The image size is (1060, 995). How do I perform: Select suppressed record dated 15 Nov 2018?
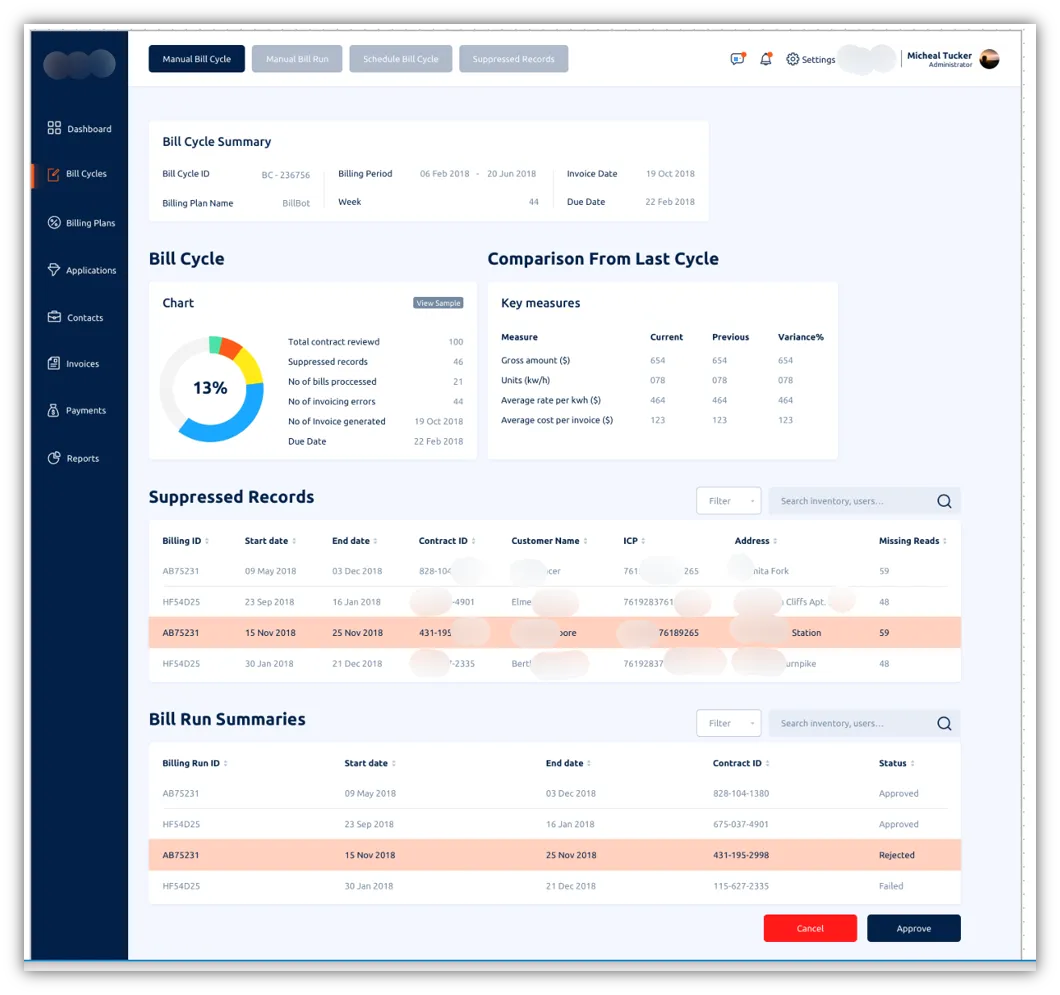pos(554,633)
